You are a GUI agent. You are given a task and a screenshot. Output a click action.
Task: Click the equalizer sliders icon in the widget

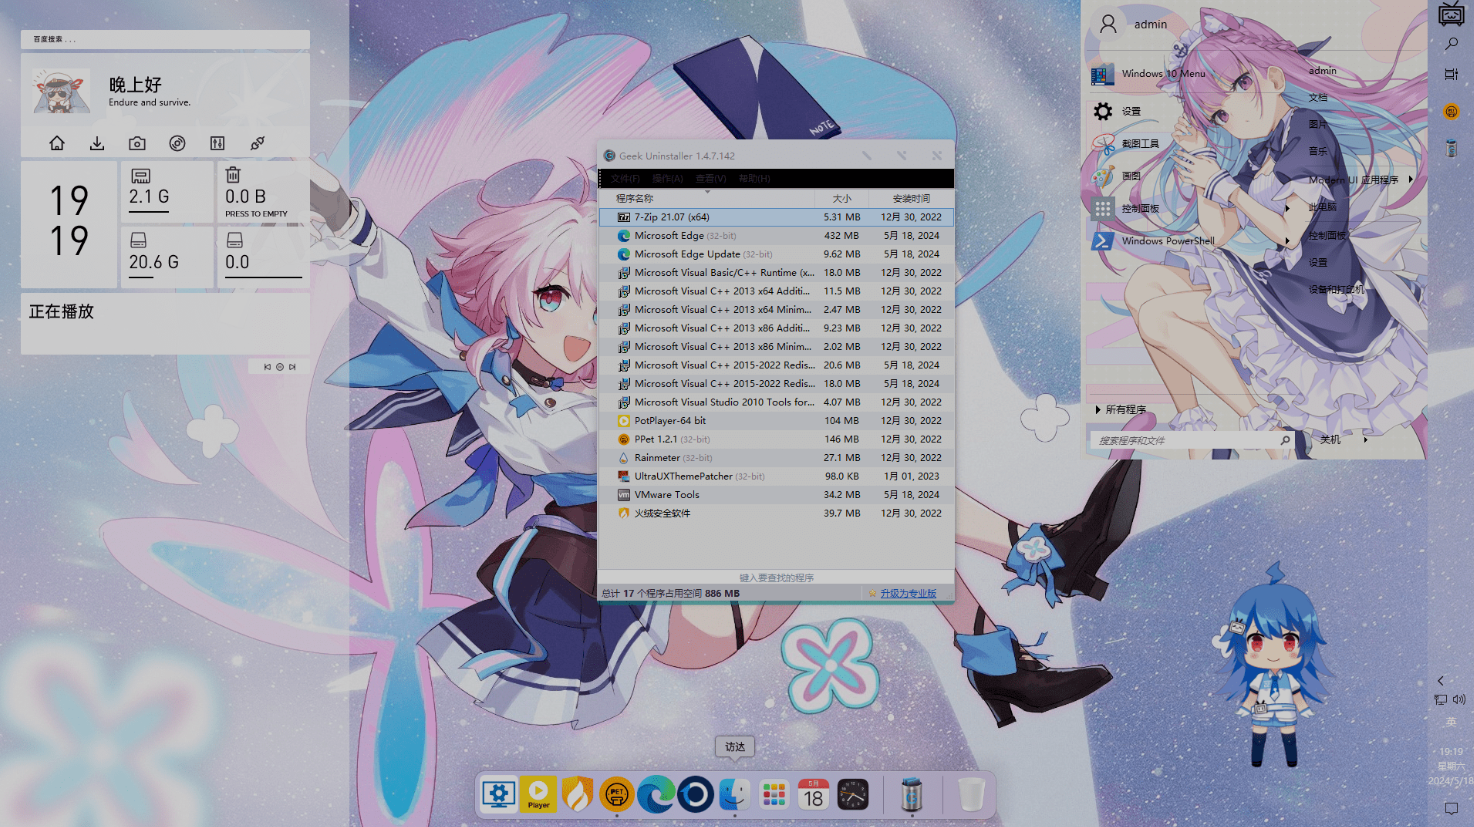pyautogui.click(x=217, y=143)
